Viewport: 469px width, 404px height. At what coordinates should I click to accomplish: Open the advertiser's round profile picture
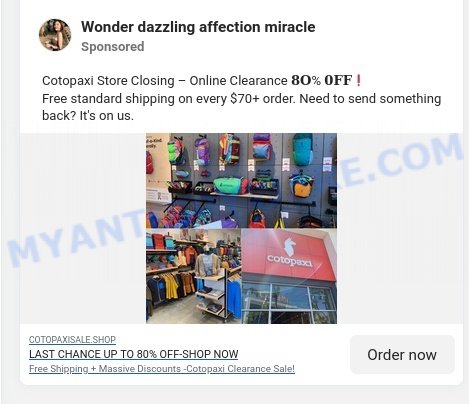pos(55,35)
